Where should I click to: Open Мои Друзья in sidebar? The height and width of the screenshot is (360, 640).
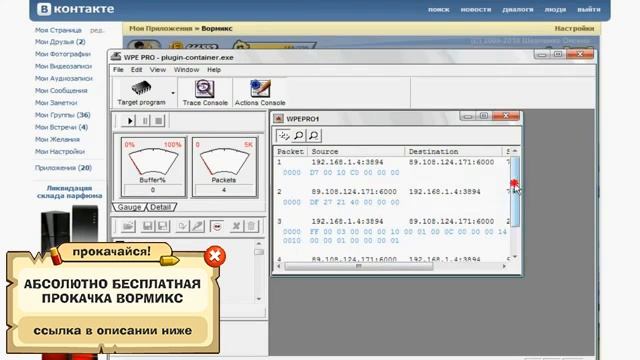[x=60, y=42]
